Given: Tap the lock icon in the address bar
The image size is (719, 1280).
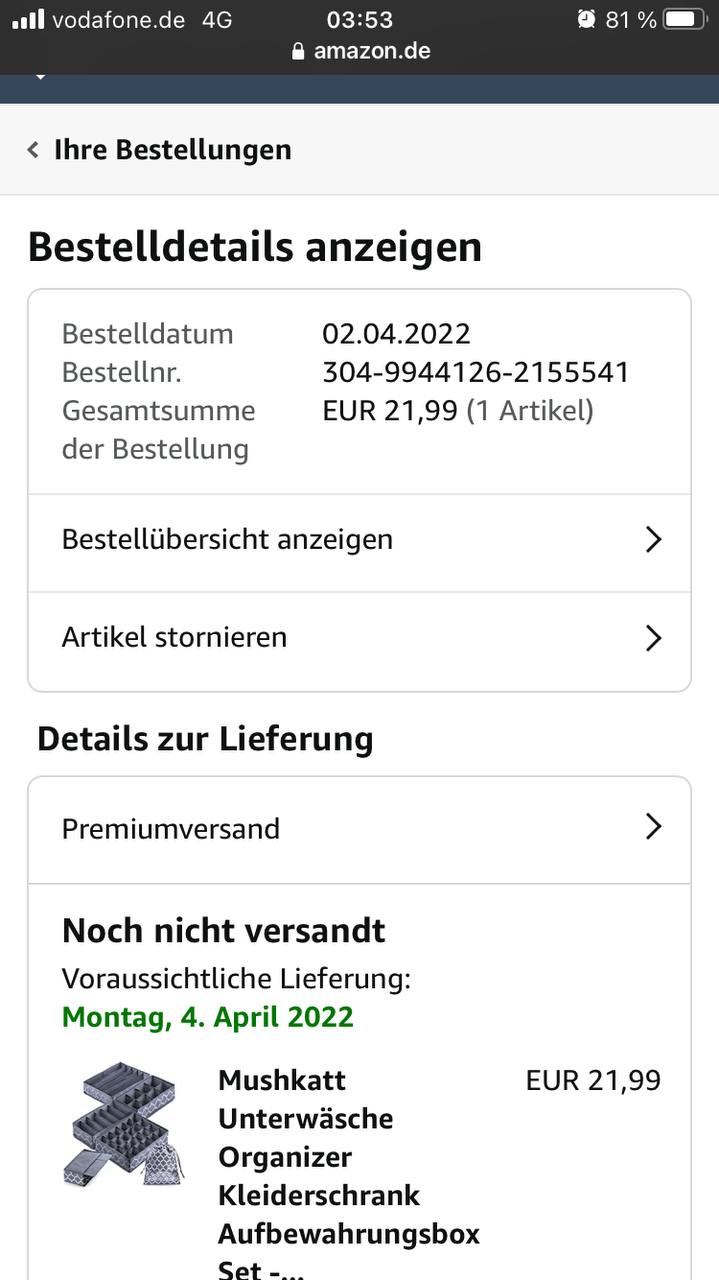Looking at the screenshot, I should pos(298,51).
